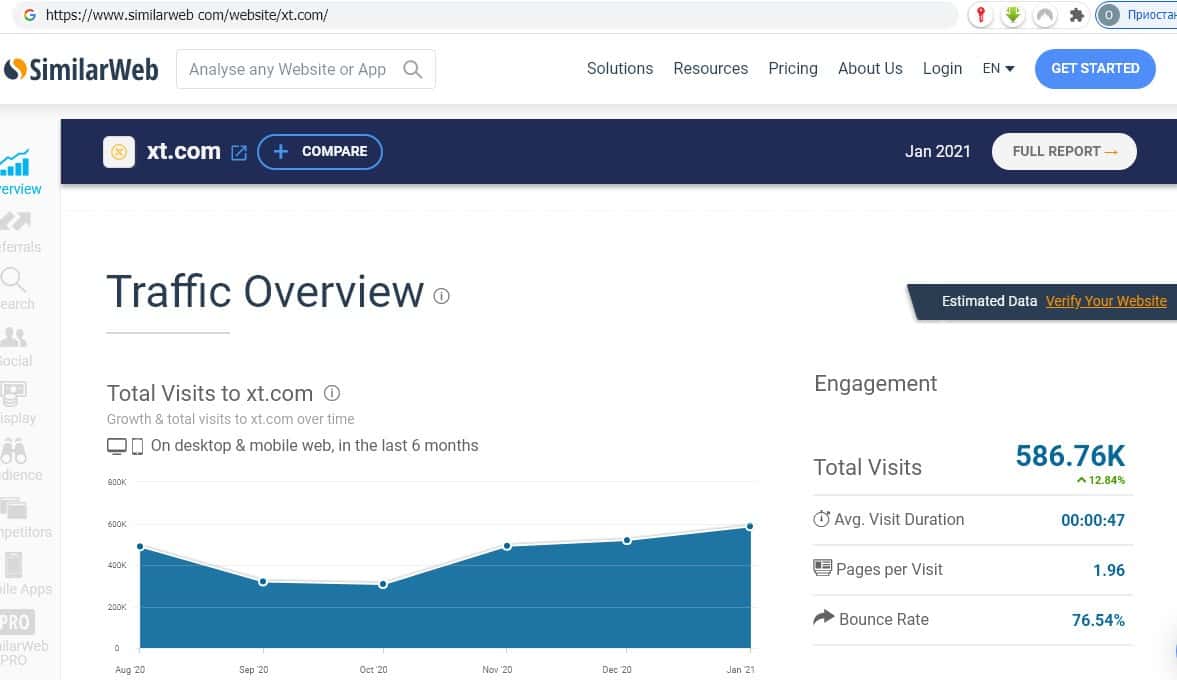Open the About Us menu

(870, 68)
